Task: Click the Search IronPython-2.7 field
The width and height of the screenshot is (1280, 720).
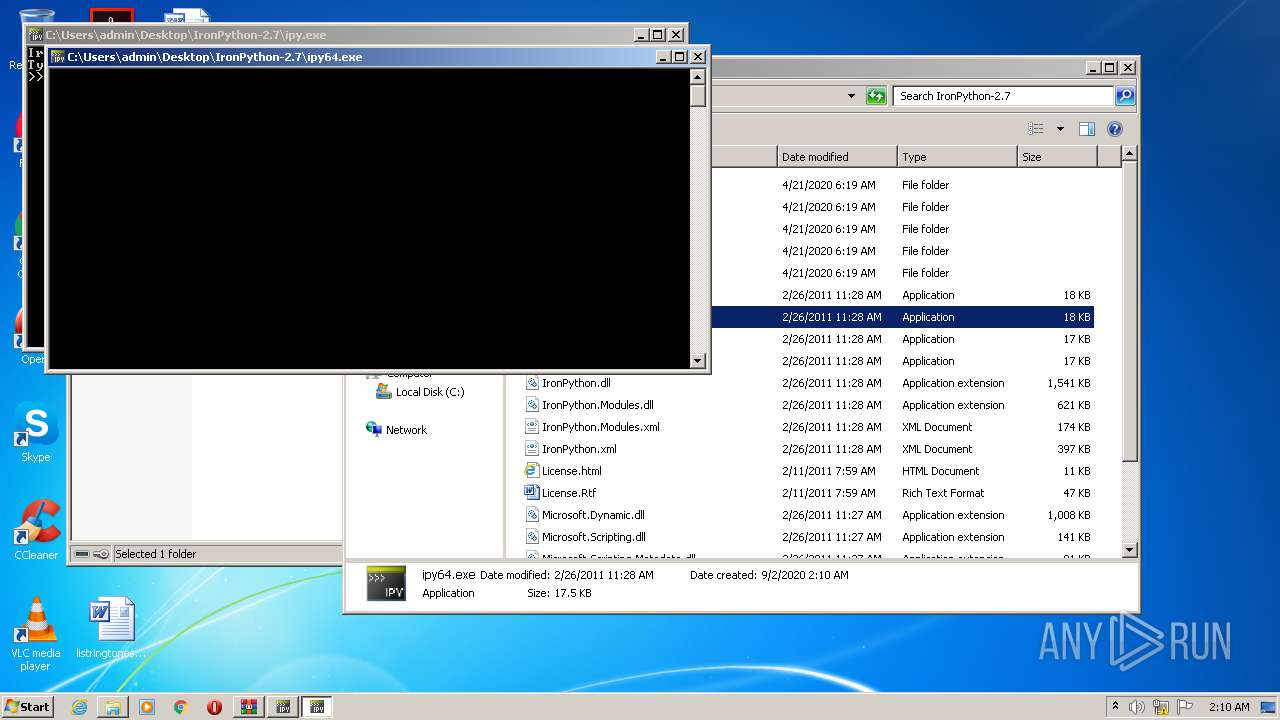Action: (1003, 96)
